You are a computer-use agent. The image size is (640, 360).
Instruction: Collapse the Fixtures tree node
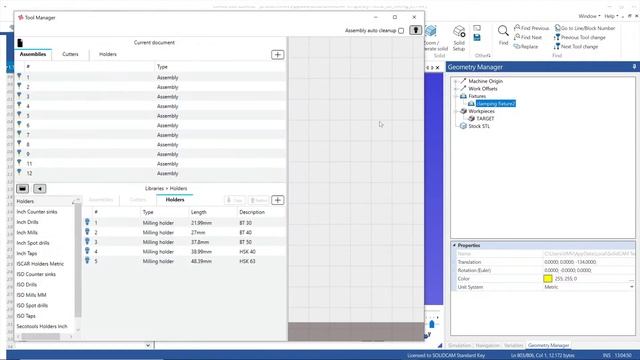(x=456, y=96)
